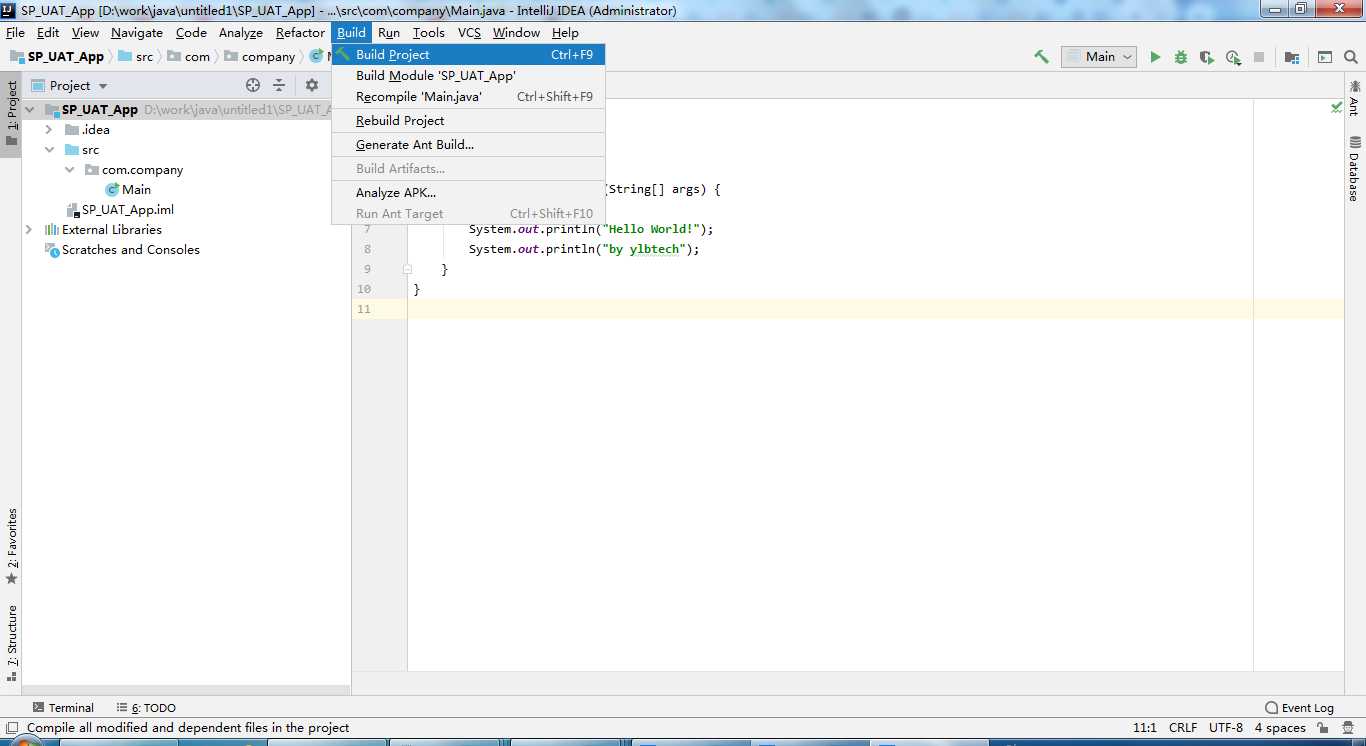Open the Run Anything window icon
Screen dimensions: 1366x746
[x=1325, y=57]
